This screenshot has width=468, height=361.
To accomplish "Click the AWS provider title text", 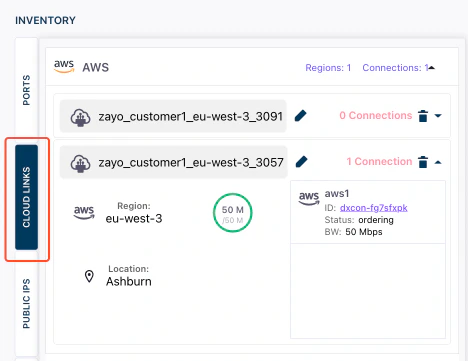I will point(96,67).
